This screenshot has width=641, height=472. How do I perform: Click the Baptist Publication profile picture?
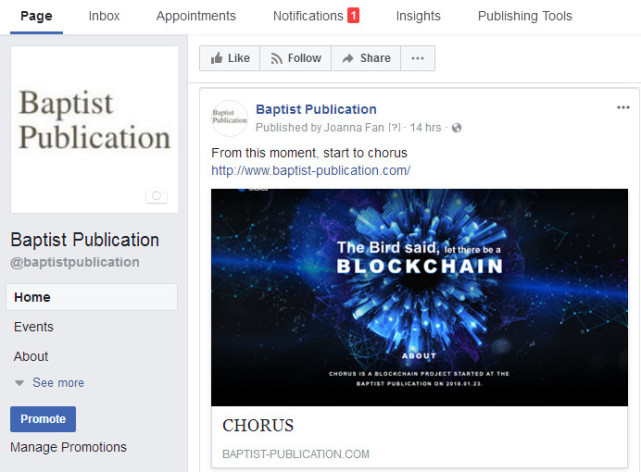[x=94, y=130]
